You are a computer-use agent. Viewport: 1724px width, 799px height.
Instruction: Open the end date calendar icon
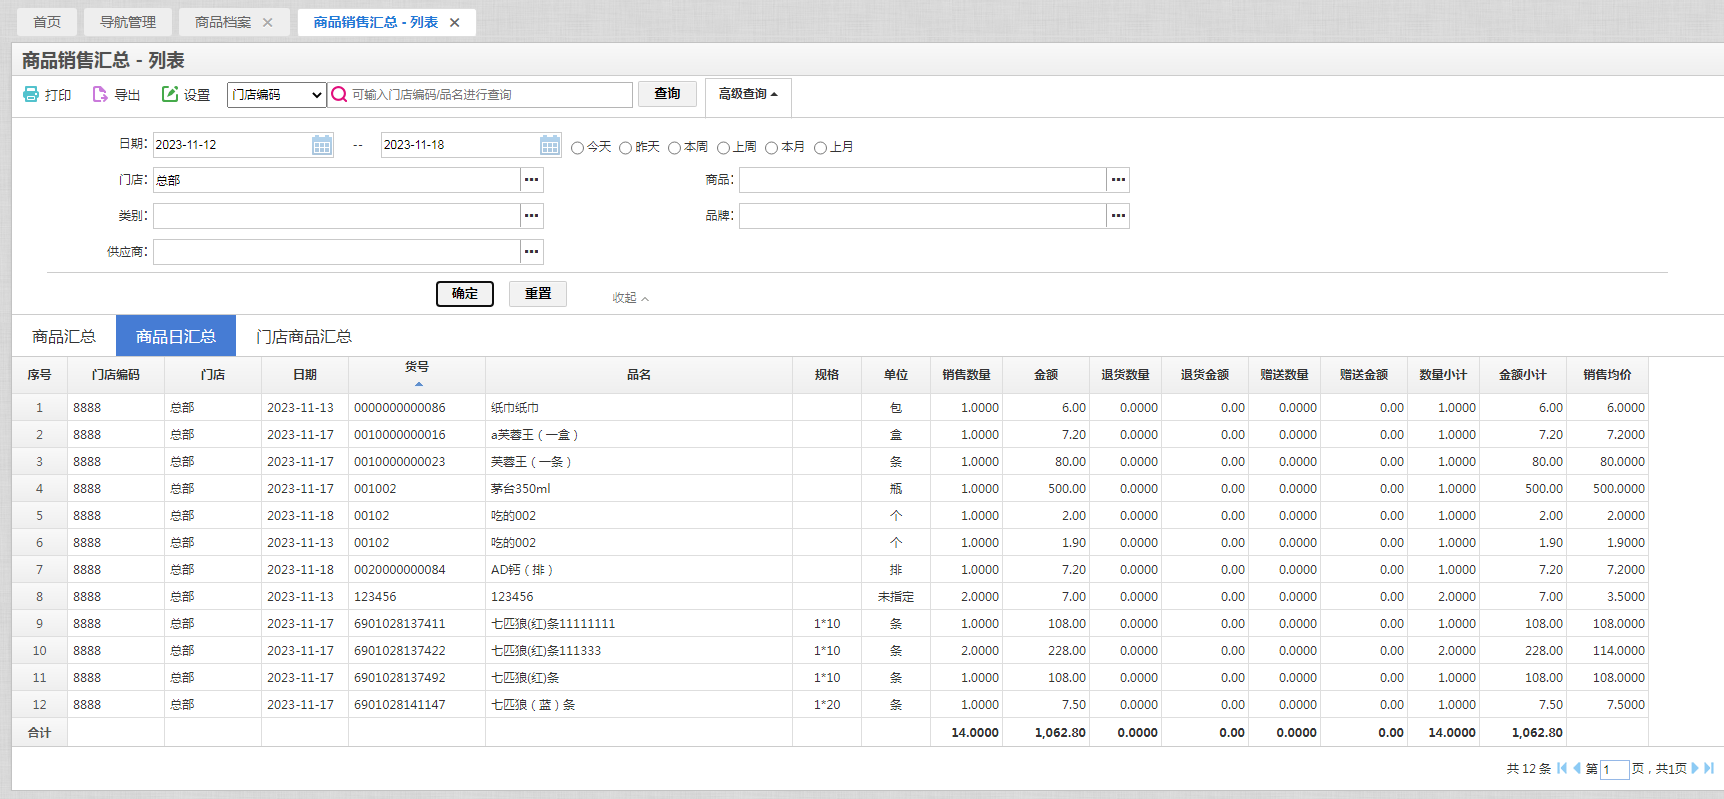coord(550,145)
